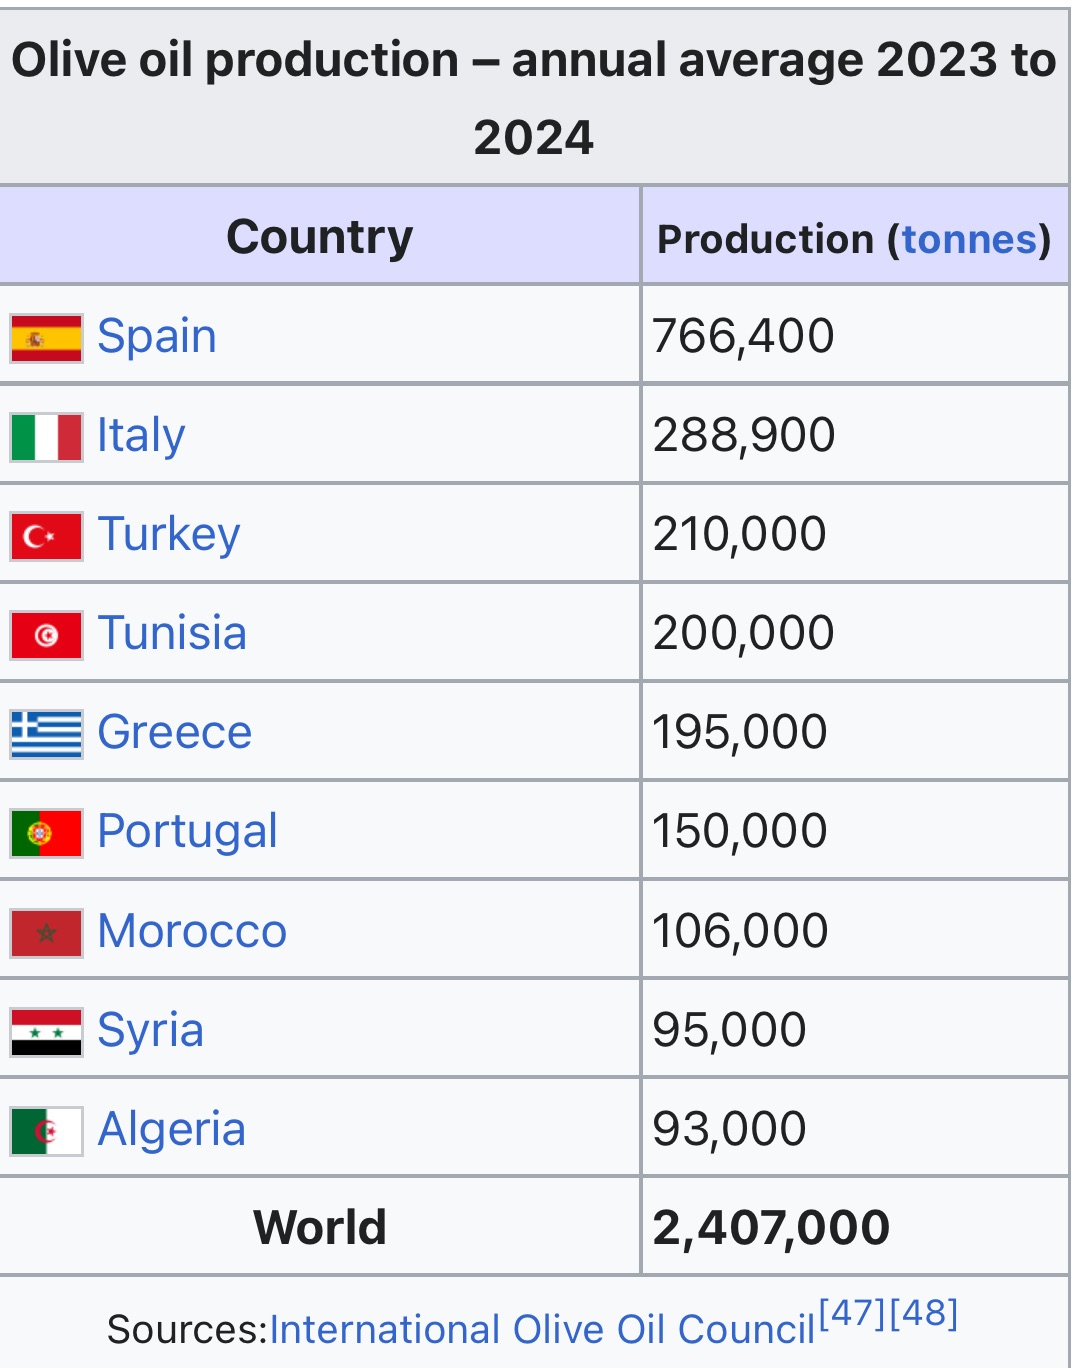Click the Algeria flag icon
The height and width of the screenshot is (1368, 1076).
point(46,1131)
